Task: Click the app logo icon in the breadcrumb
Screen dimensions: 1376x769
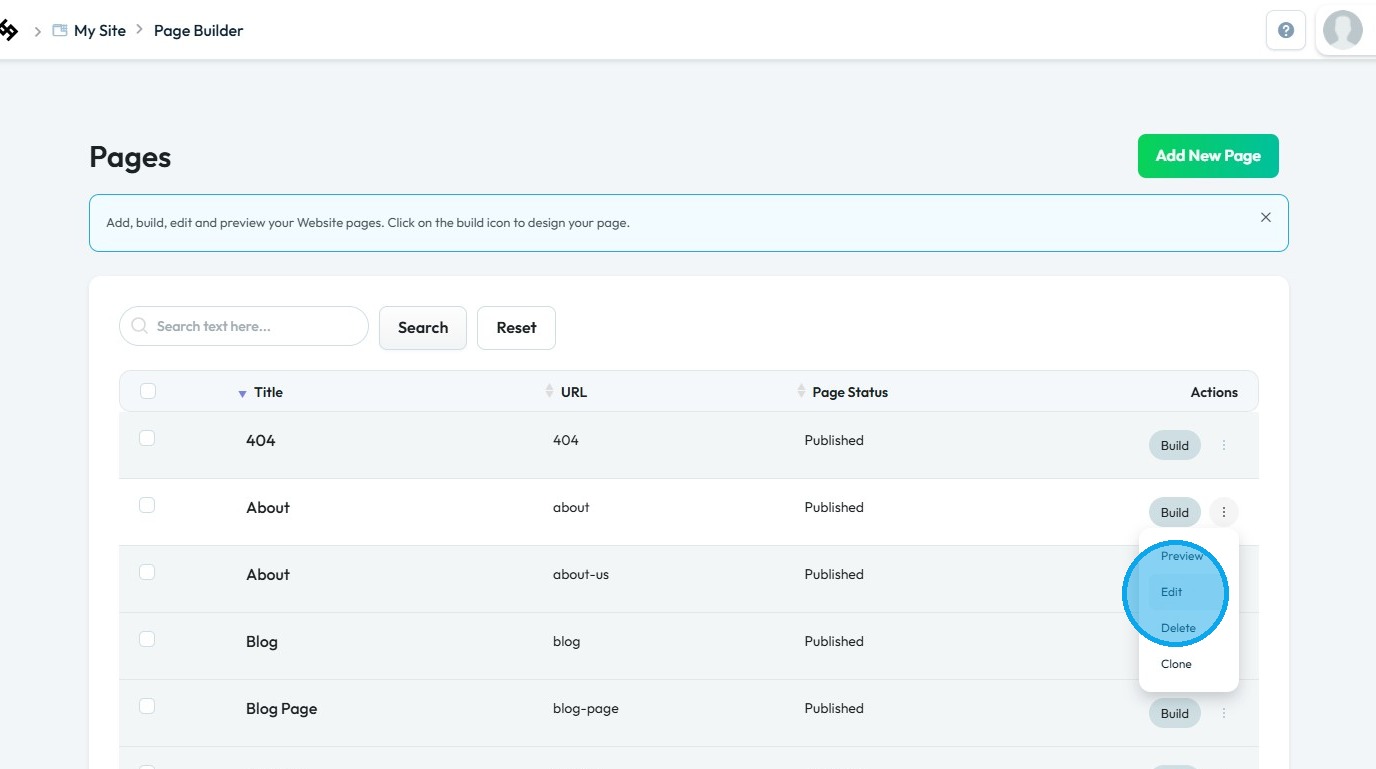Action: (x=8, y=30)
